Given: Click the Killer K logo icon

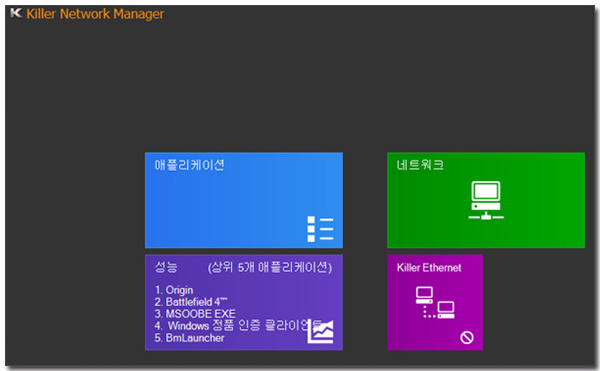Looking at the screenshot, I should point(16,13).
